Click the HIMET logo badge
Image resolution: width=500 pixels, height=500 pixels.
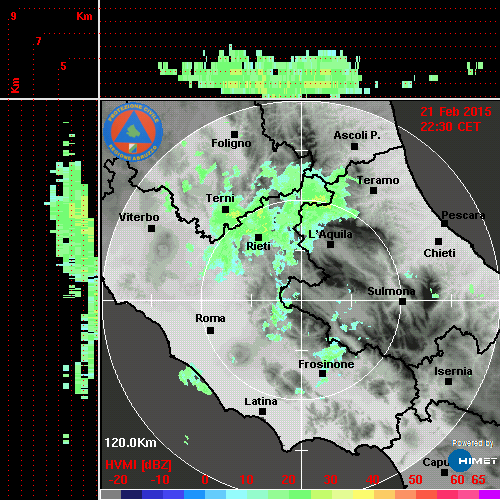[473, 460]
